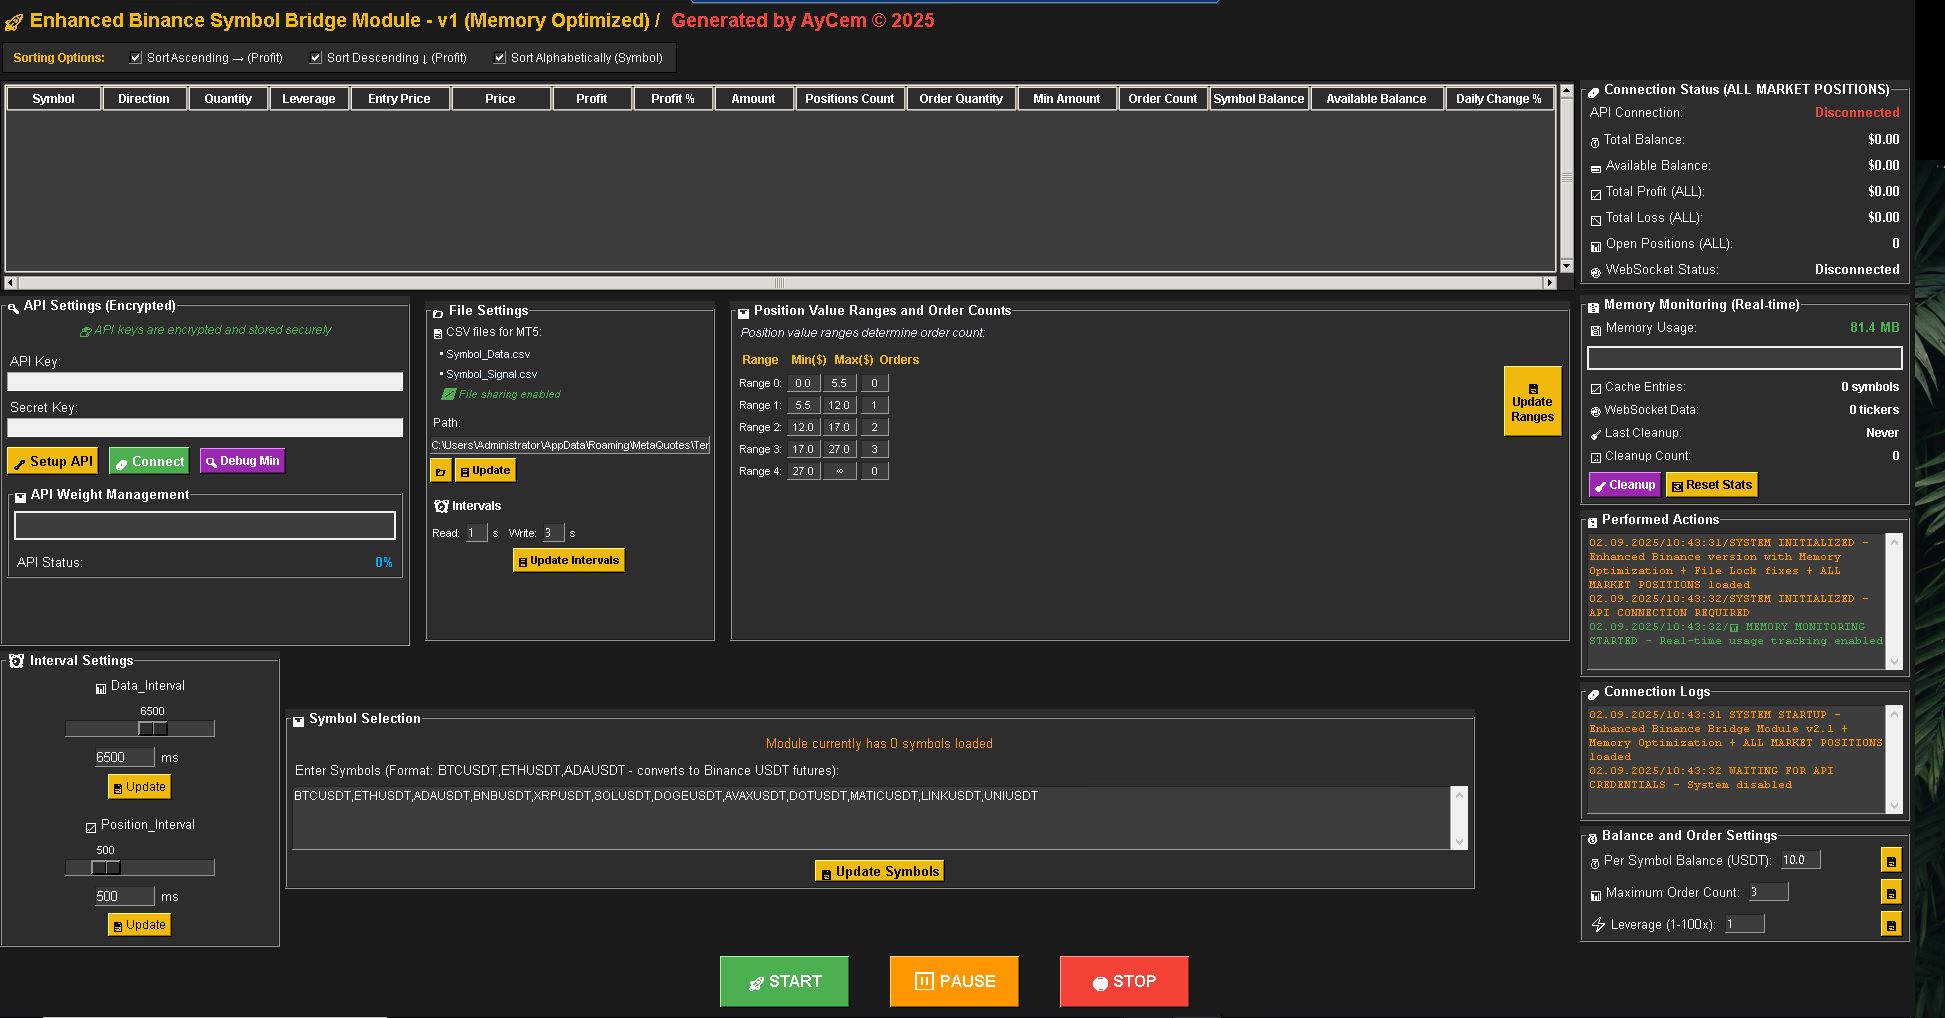Click the Data_Interval slider handle
The height and width of the screenshot is (1018, 1945).
click(153, 729)
